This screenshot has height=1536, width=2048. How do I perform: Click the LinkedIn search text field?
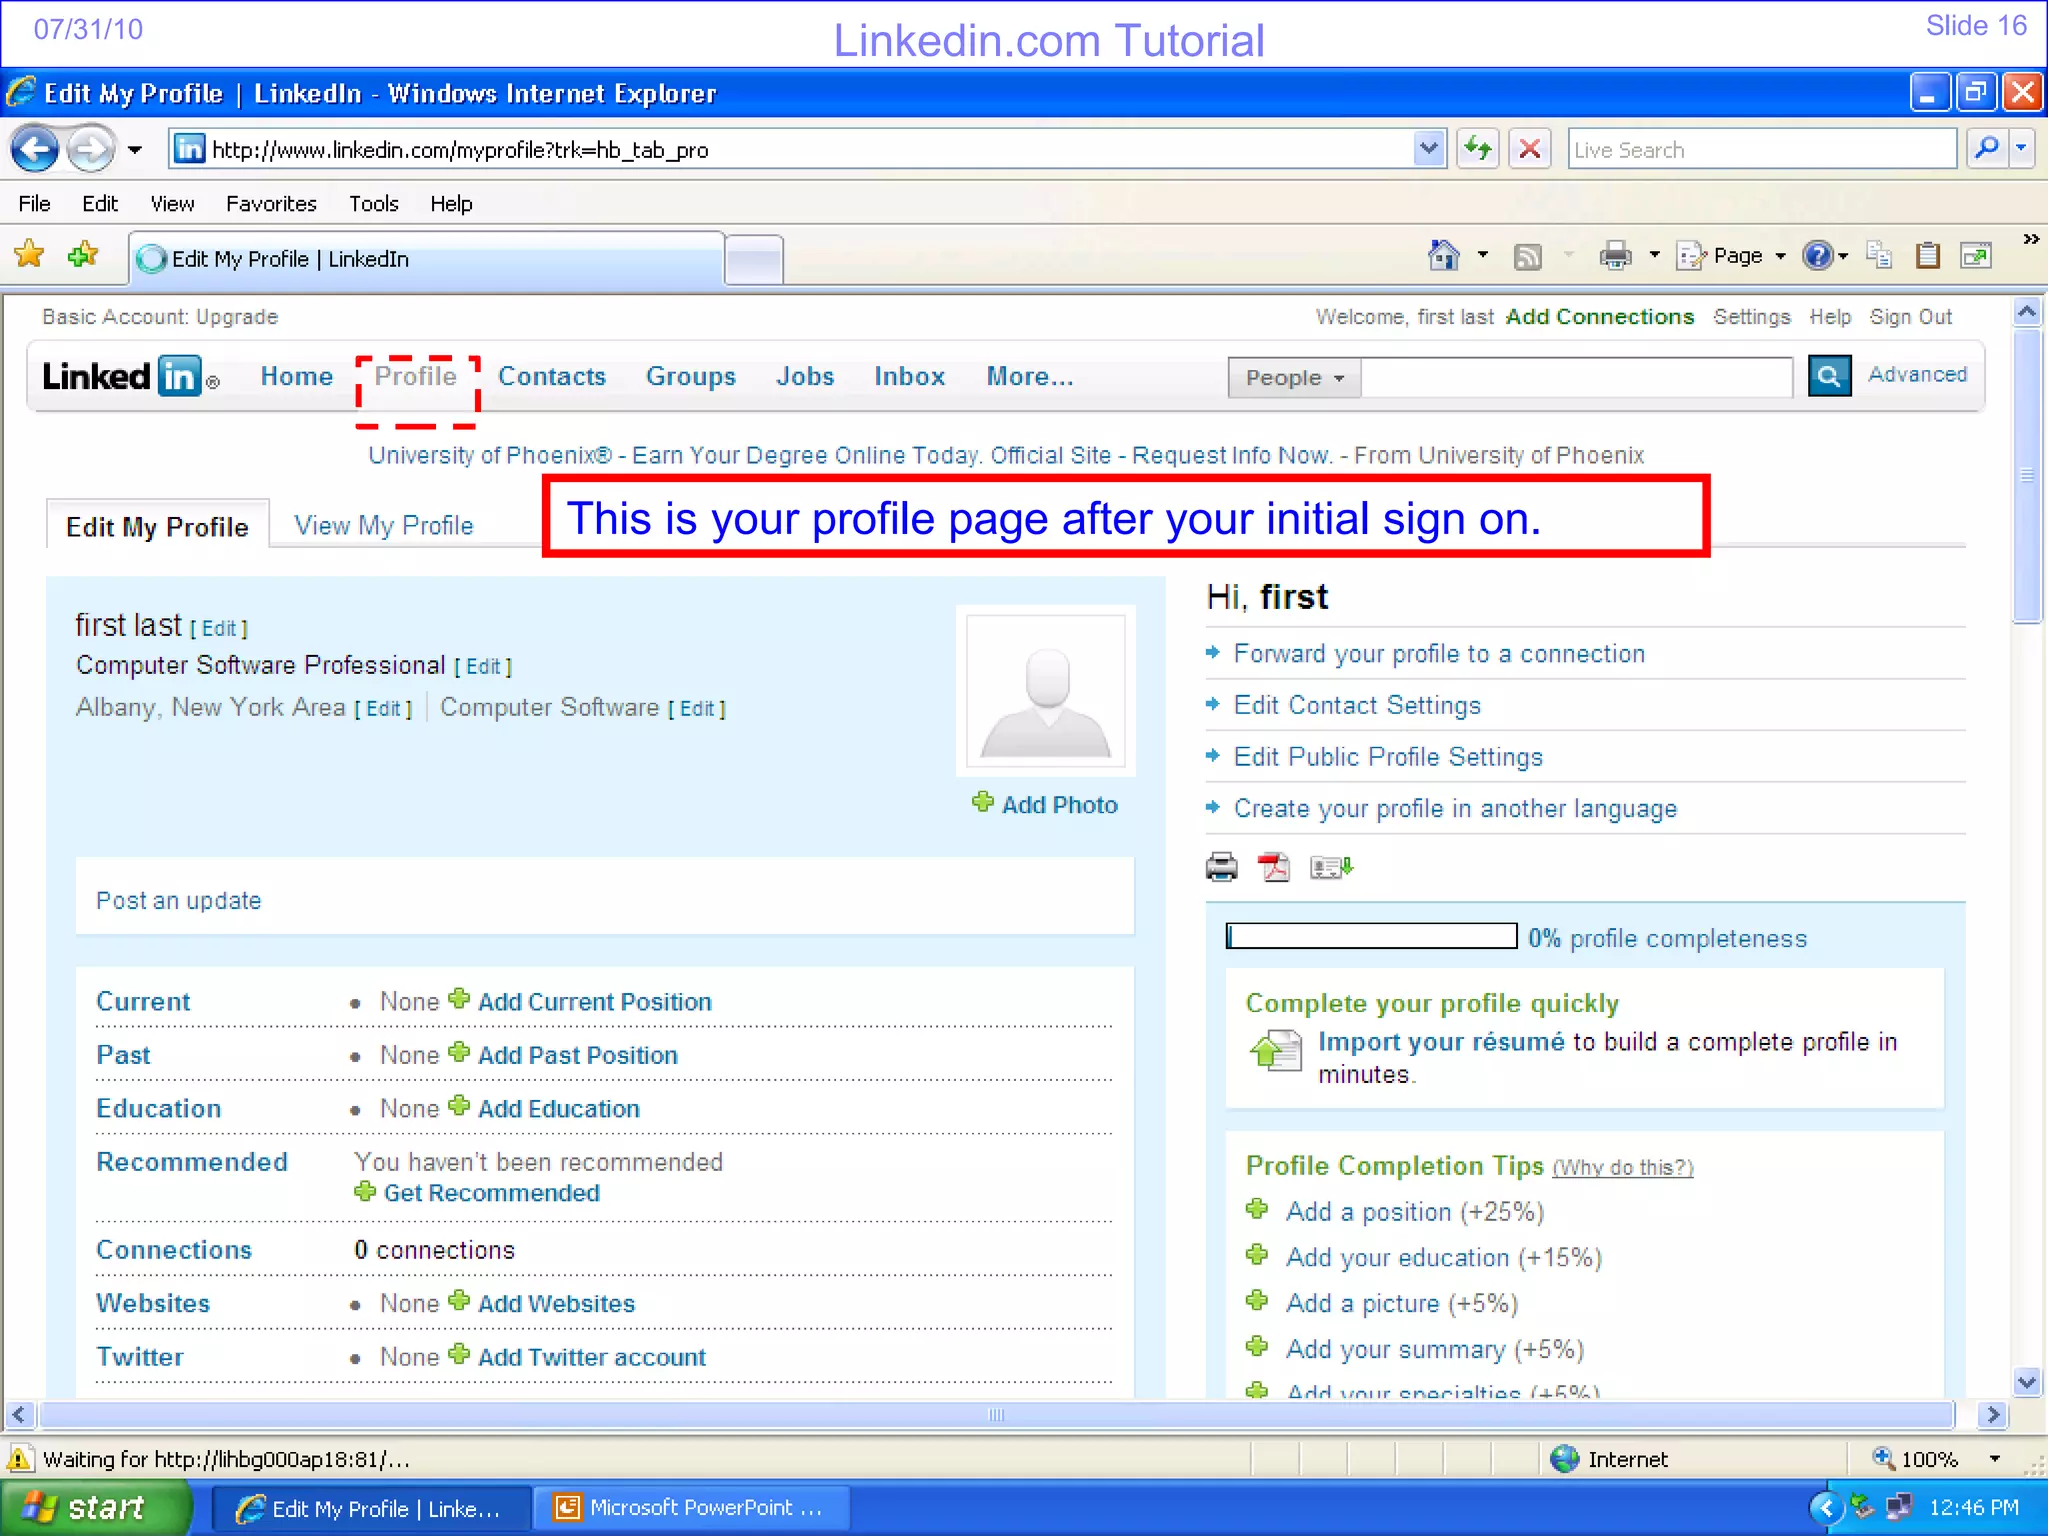pyautogui.click(x=1577, y=378)
